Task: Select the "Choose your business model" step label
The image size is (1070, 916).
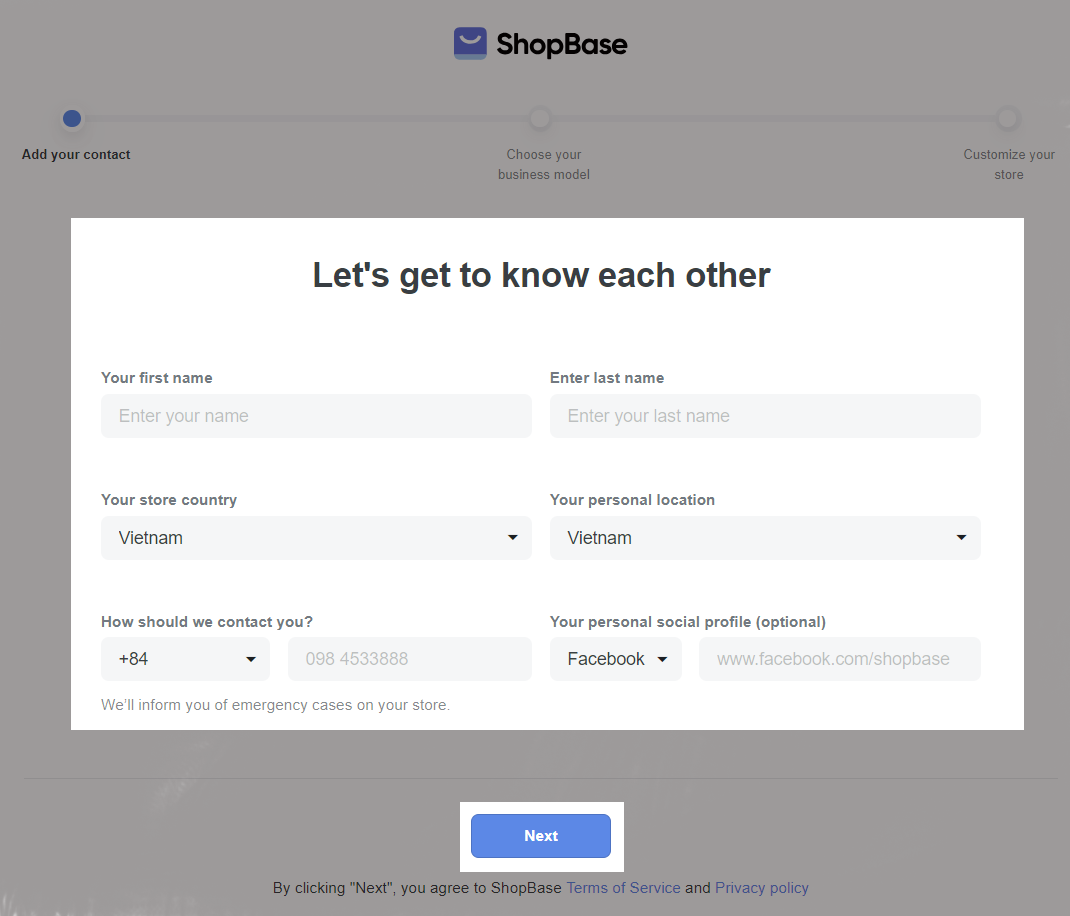Action: pyautogui.click(x=544, y=165)
